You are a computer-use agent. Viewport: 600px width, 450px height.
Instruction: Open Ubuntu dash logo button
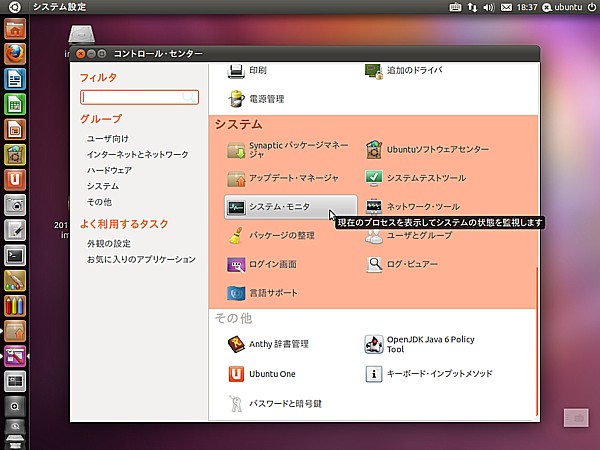tap(15, 7)
